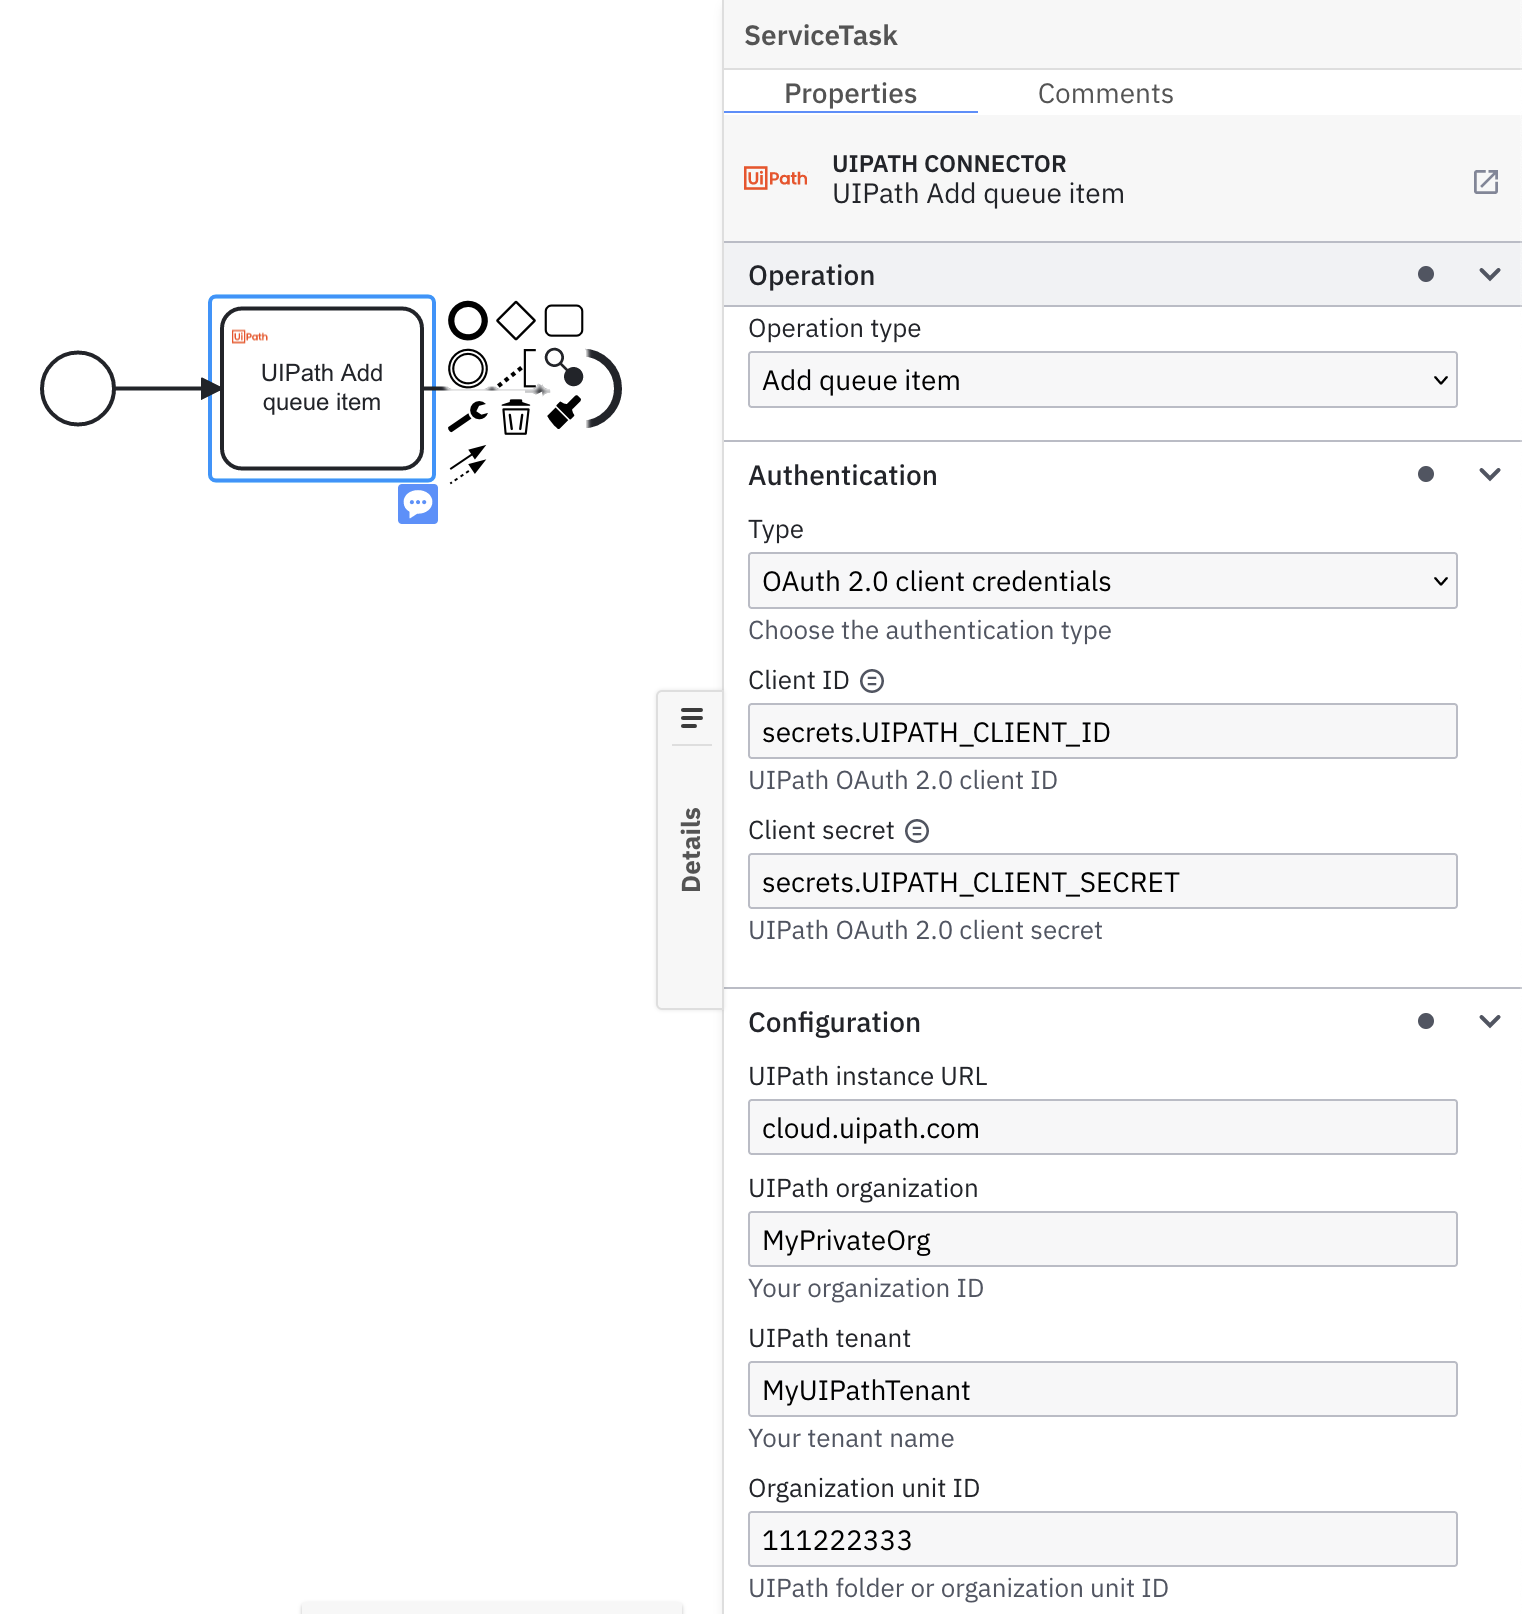Append an end event from the context pad
The image size is (1522, 1614).
(x=467, y=319)
